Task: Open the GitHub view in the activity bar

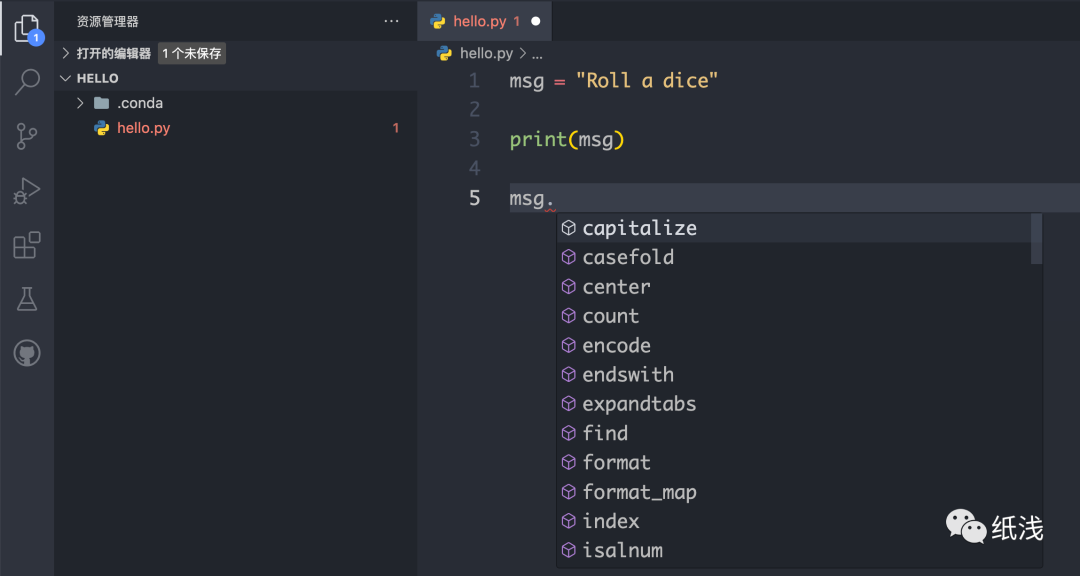Action: 26,352
